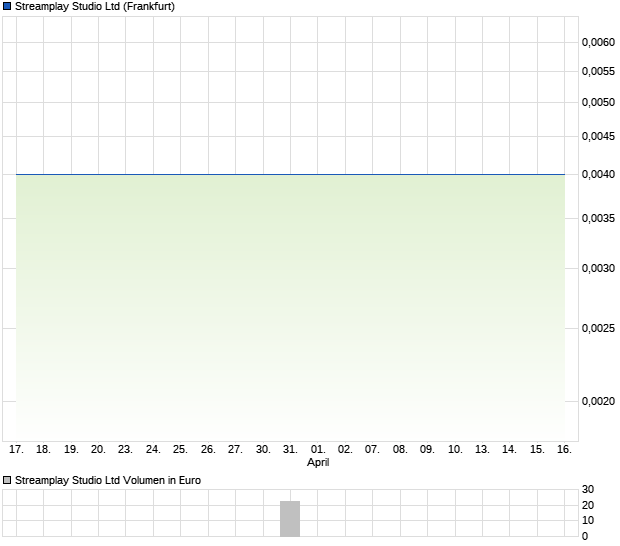Click the '13.' date label
This screenshot has width=620, height=546.
[x=482, y=449]
